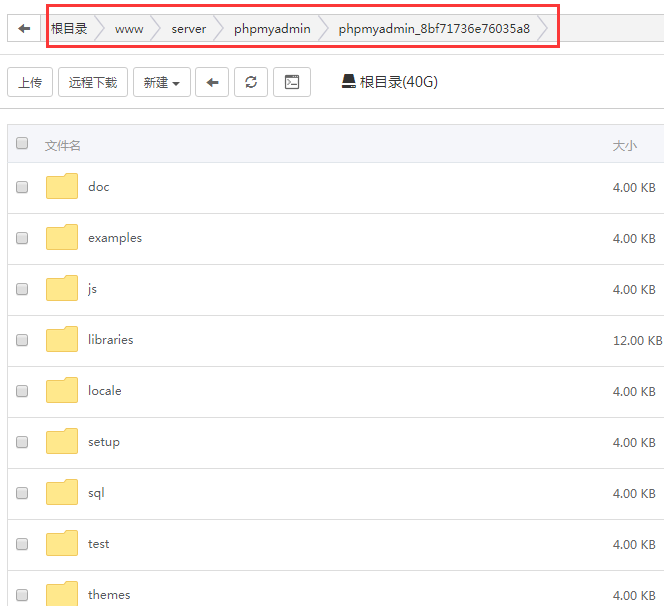Click the disk icon beside 根目录(40G)
Viewport: 664px width, 606px height.
pyautogui.click(x=349, y=81)
